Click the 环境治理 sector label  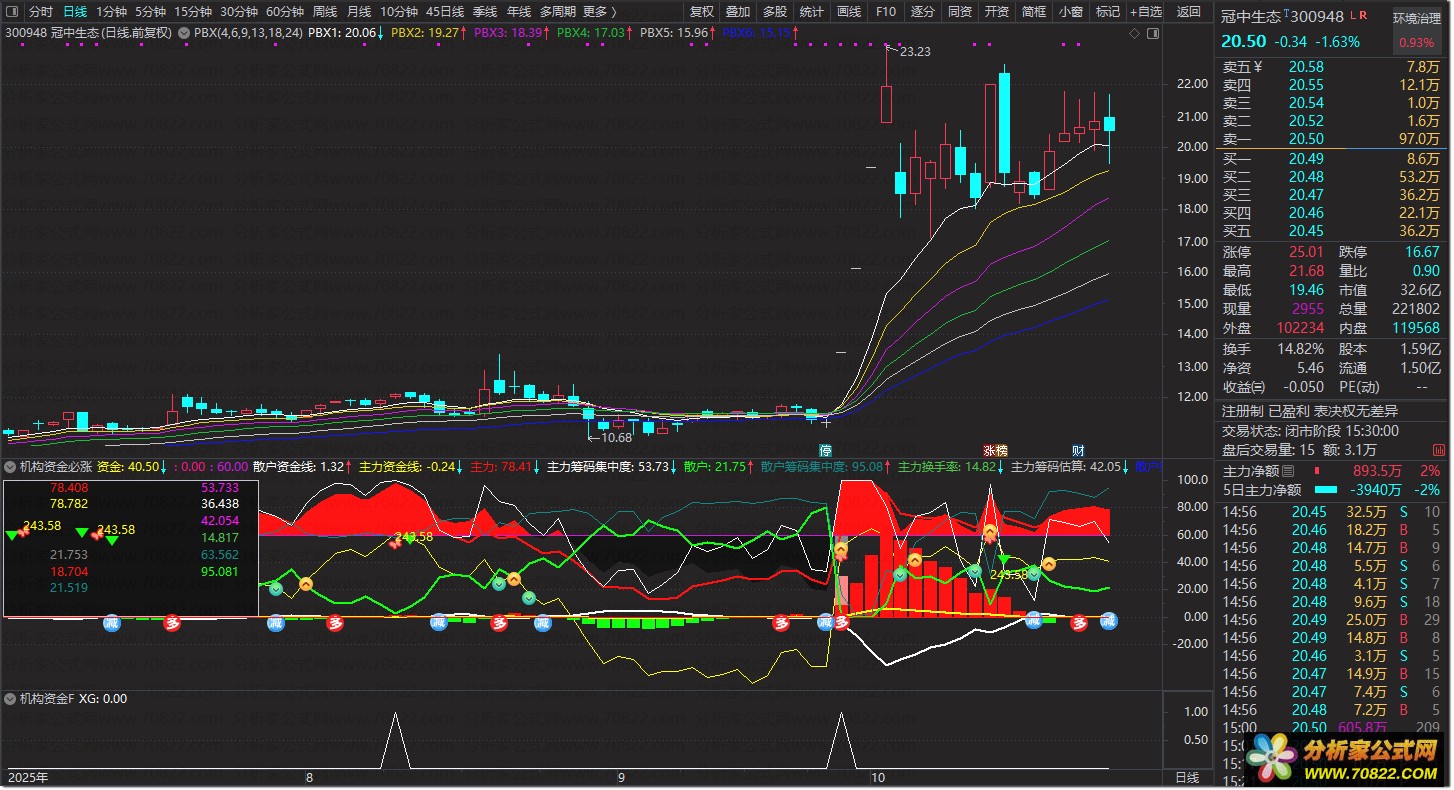1415,18
